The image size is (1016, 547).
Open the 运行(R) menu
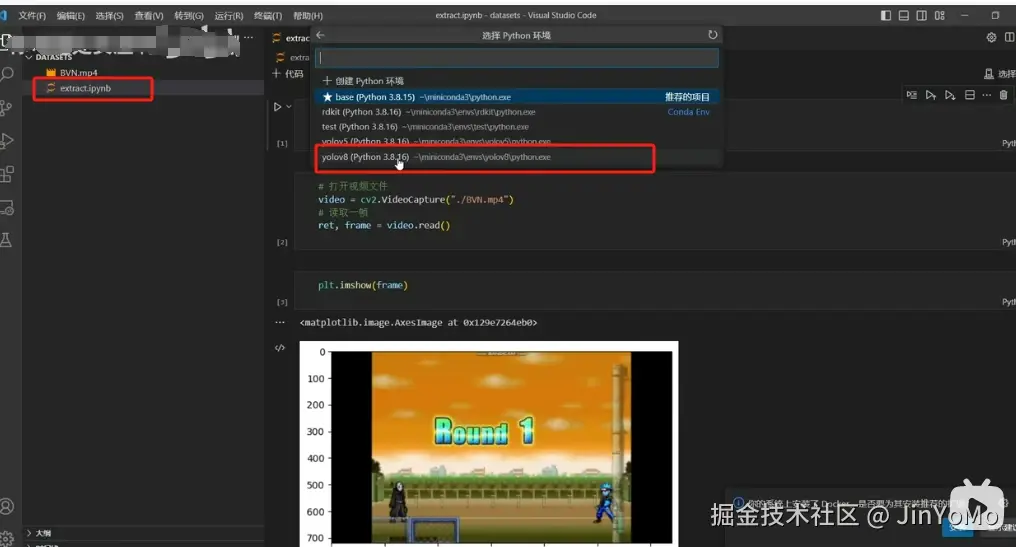pos(229,16)
